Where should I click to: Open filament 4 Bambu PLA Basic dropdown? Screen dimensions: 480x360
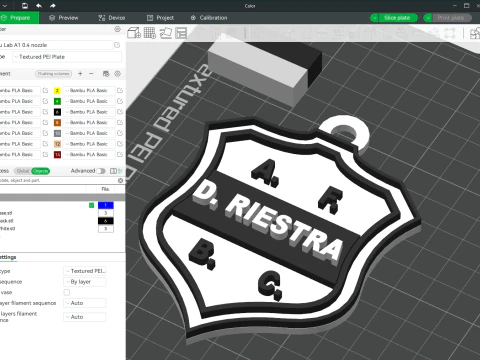(x=89, y=101)
